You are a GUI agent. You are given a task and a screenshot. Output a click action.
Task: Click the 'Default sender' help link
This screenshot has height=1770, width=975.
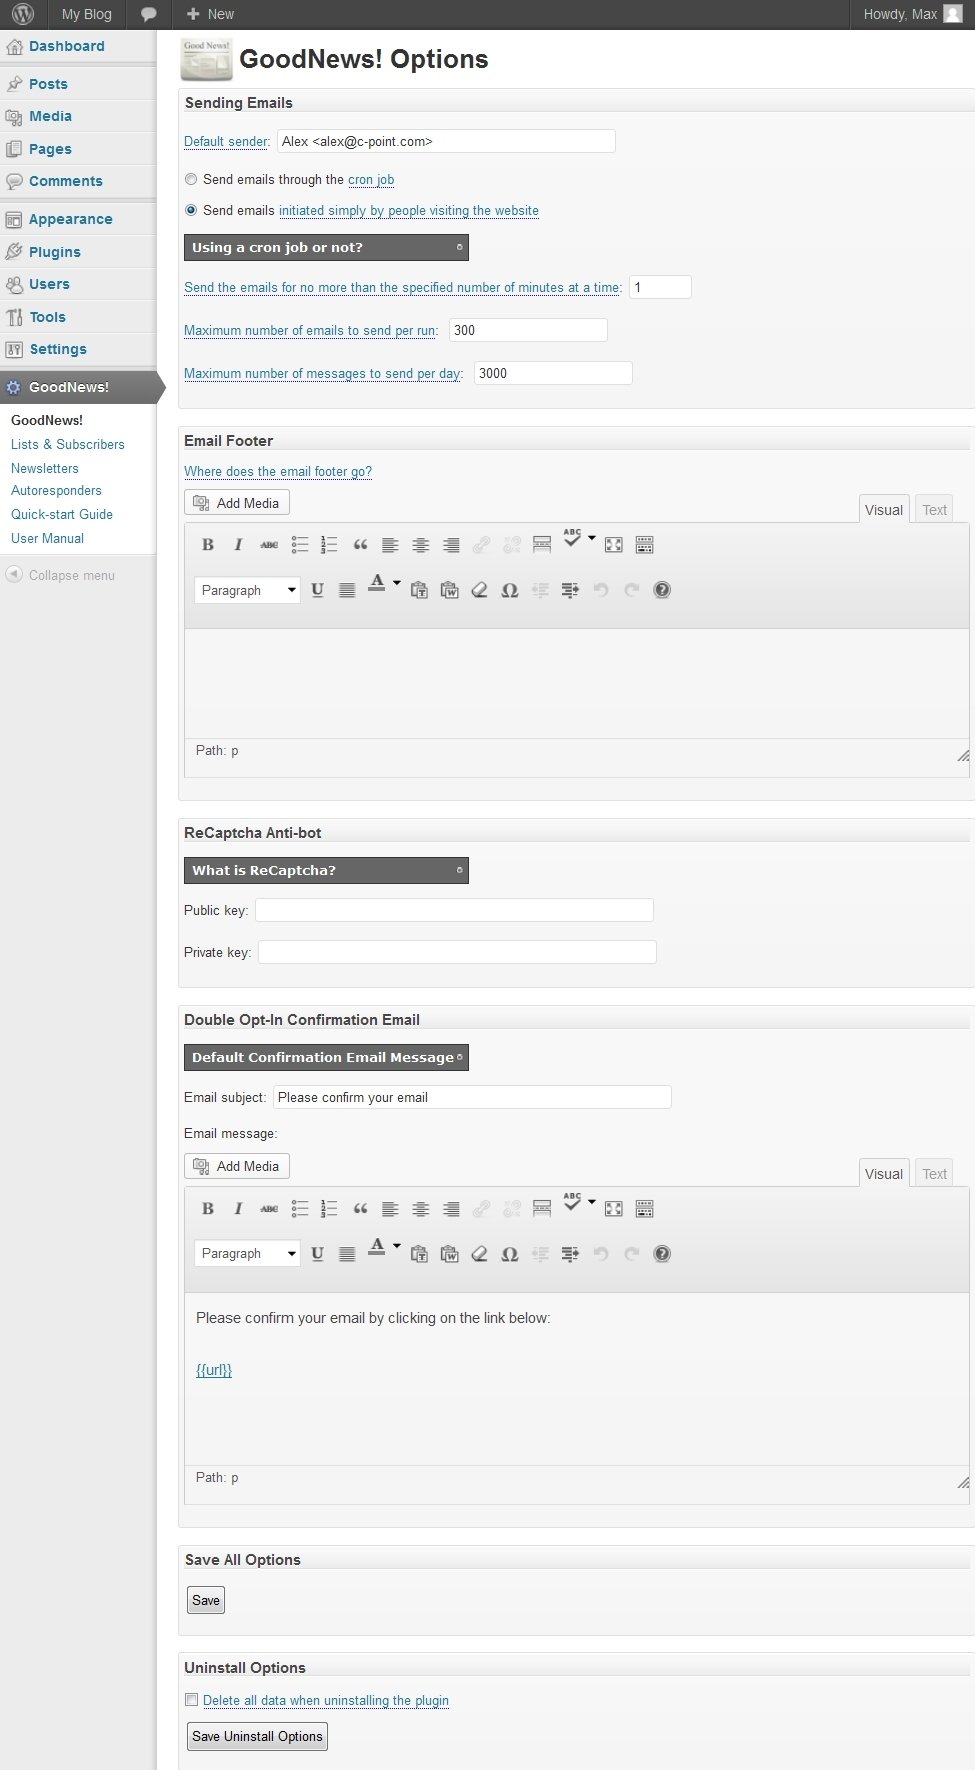tap(226, 142)
